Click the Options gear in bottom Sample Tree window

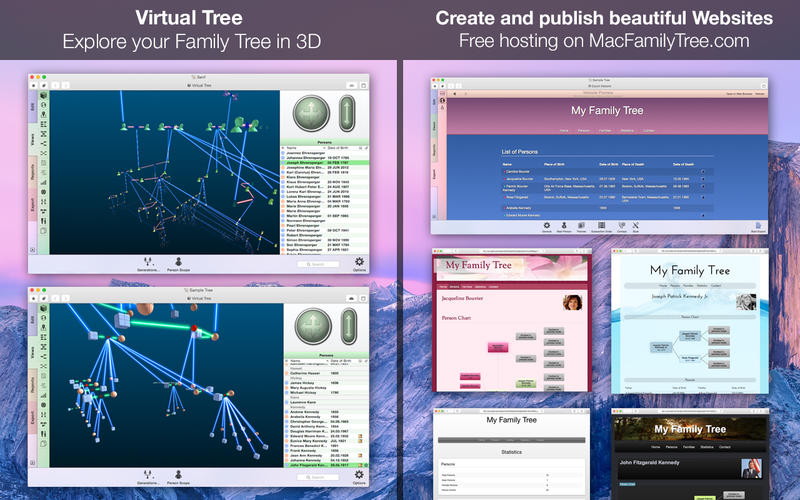click(x=359, y=470)
